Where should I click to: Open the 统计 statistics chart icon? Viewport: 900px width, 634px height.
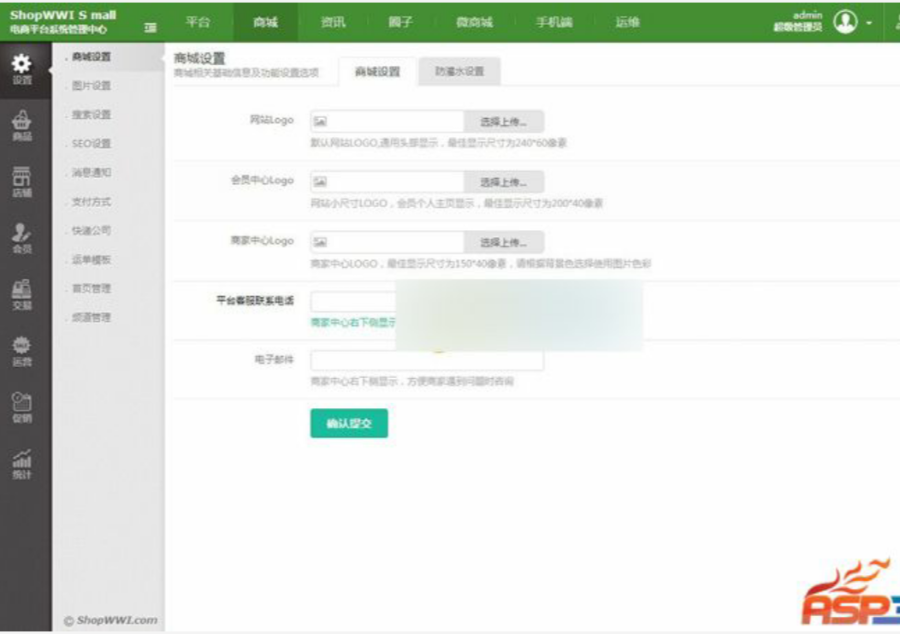tap(22, 464)
